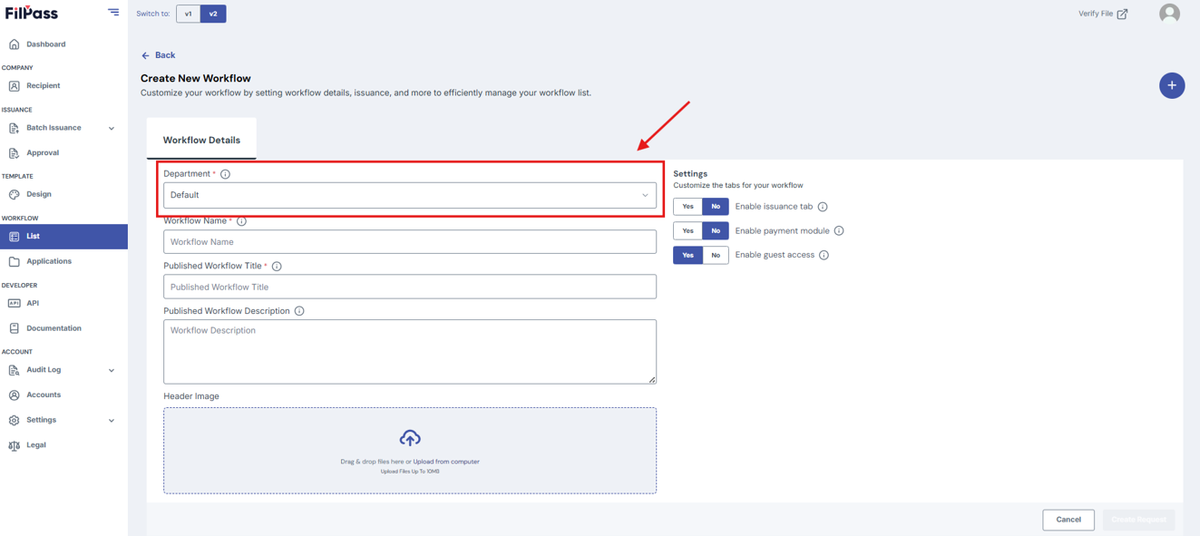Show Enable guest access info icon
Viewport: 1200px width, 536px height.
(x=824, y=255)
